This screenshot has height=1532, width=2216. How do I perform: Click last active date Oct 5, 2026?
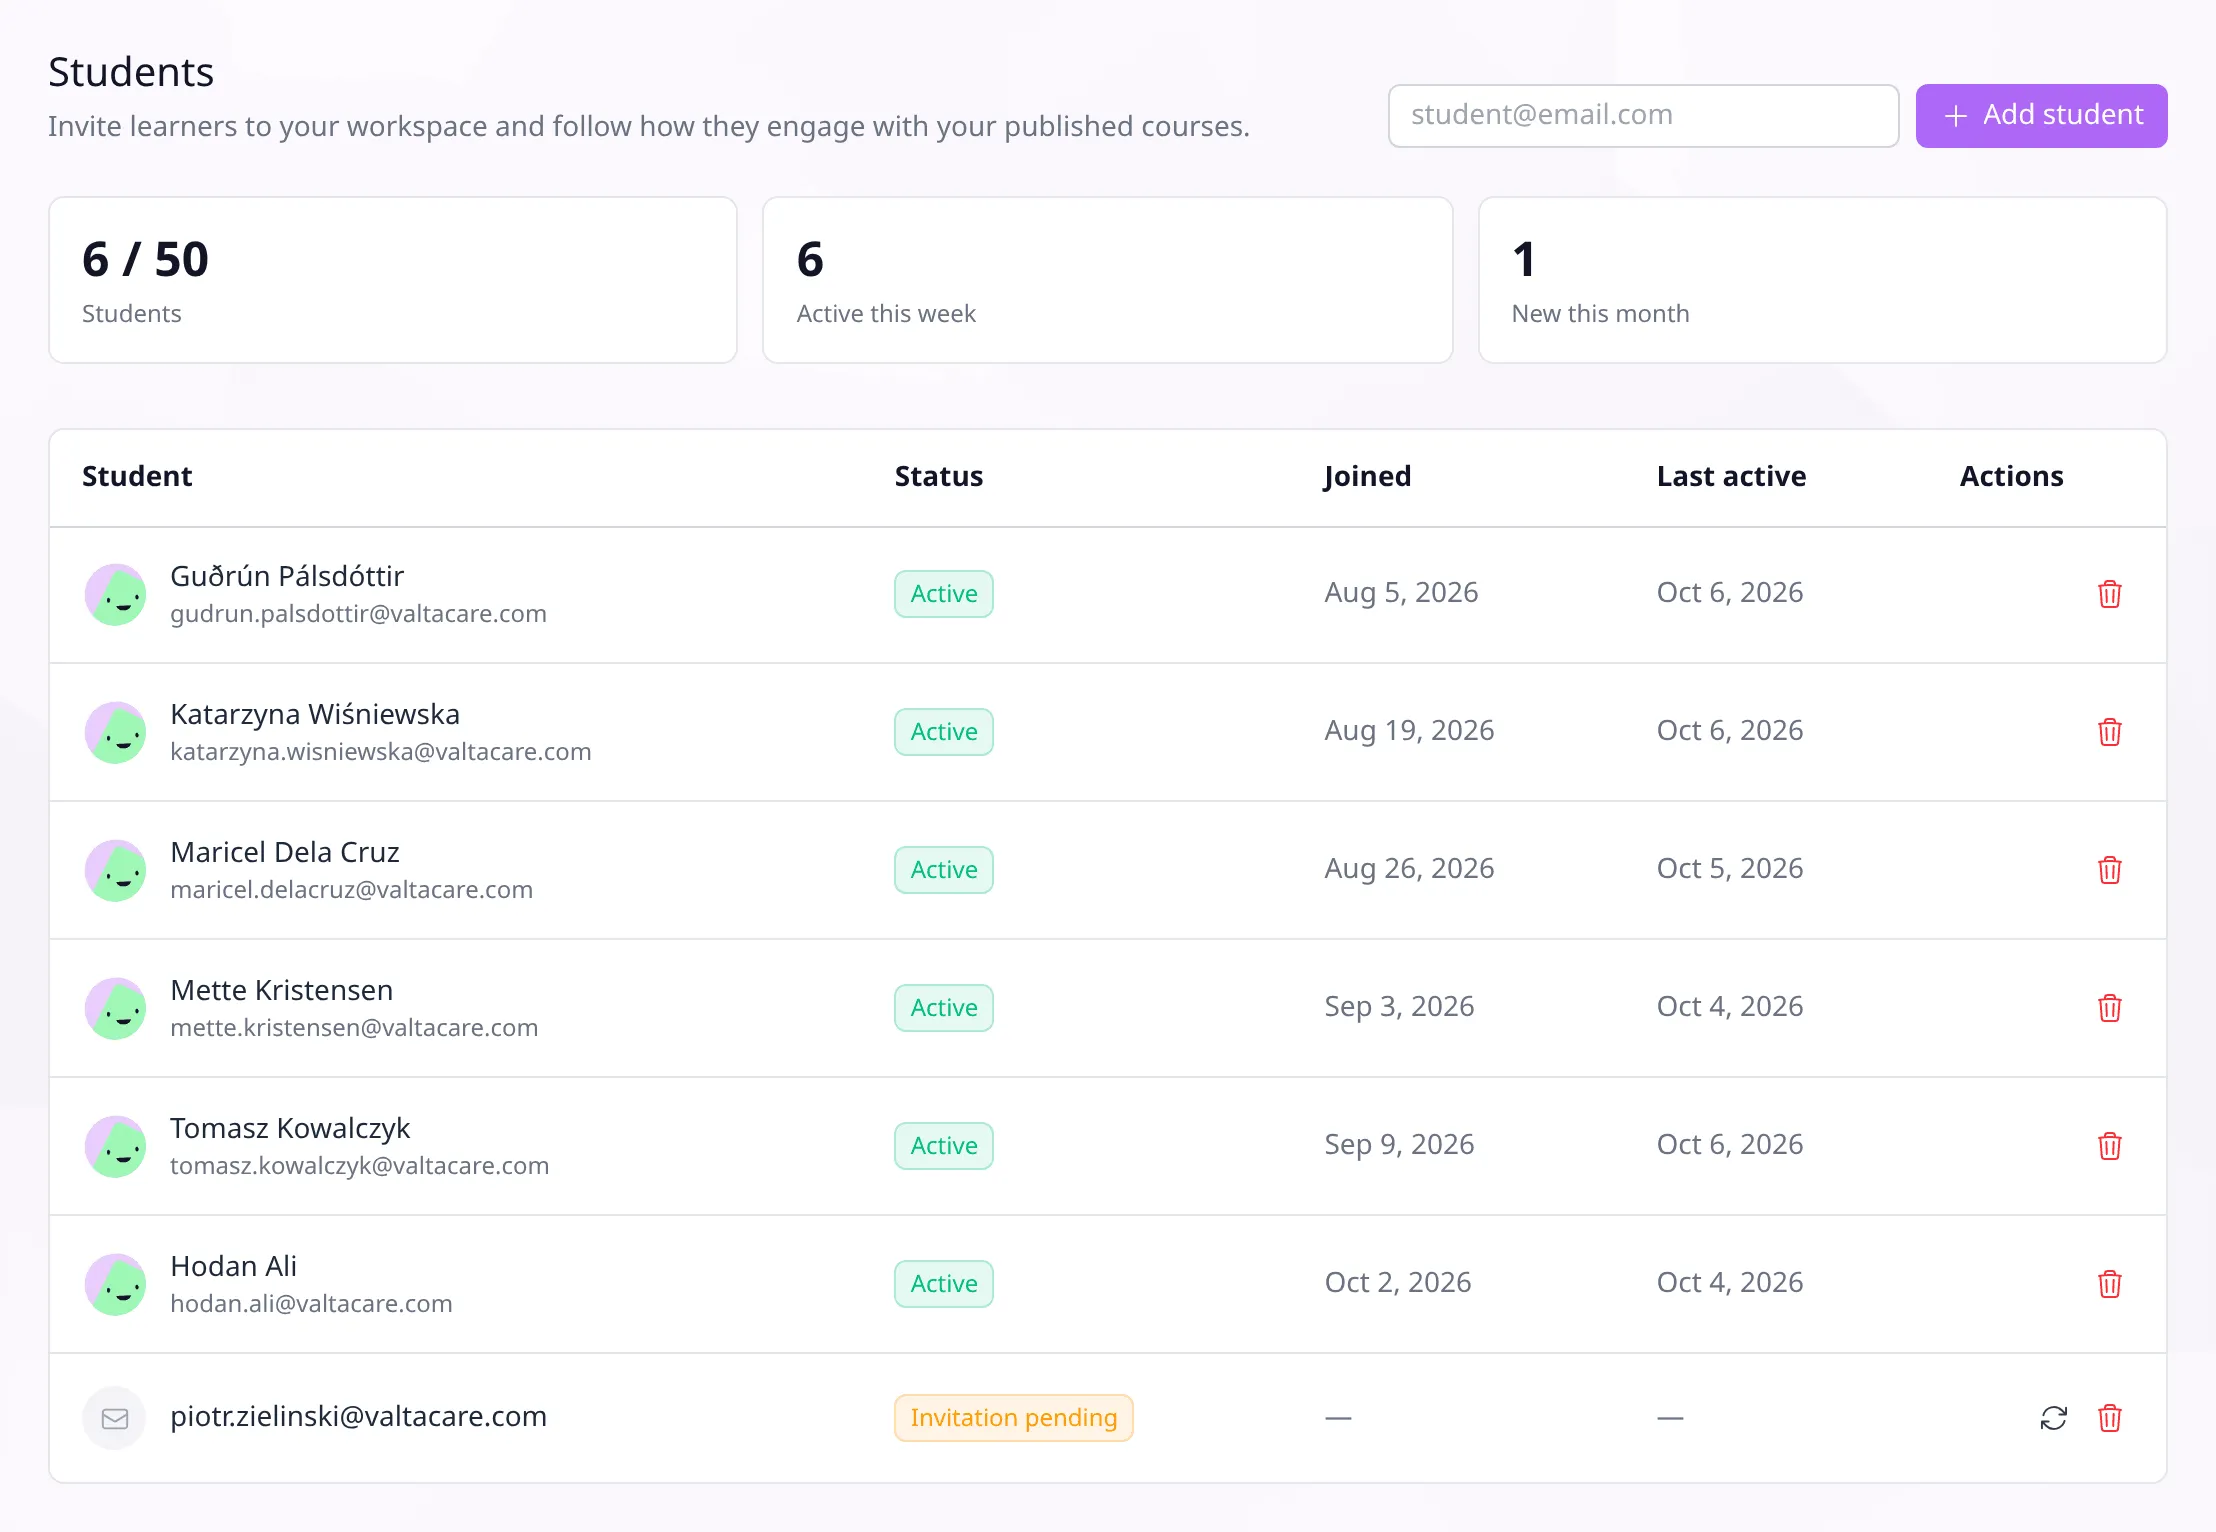click(x=1729, y=869)
